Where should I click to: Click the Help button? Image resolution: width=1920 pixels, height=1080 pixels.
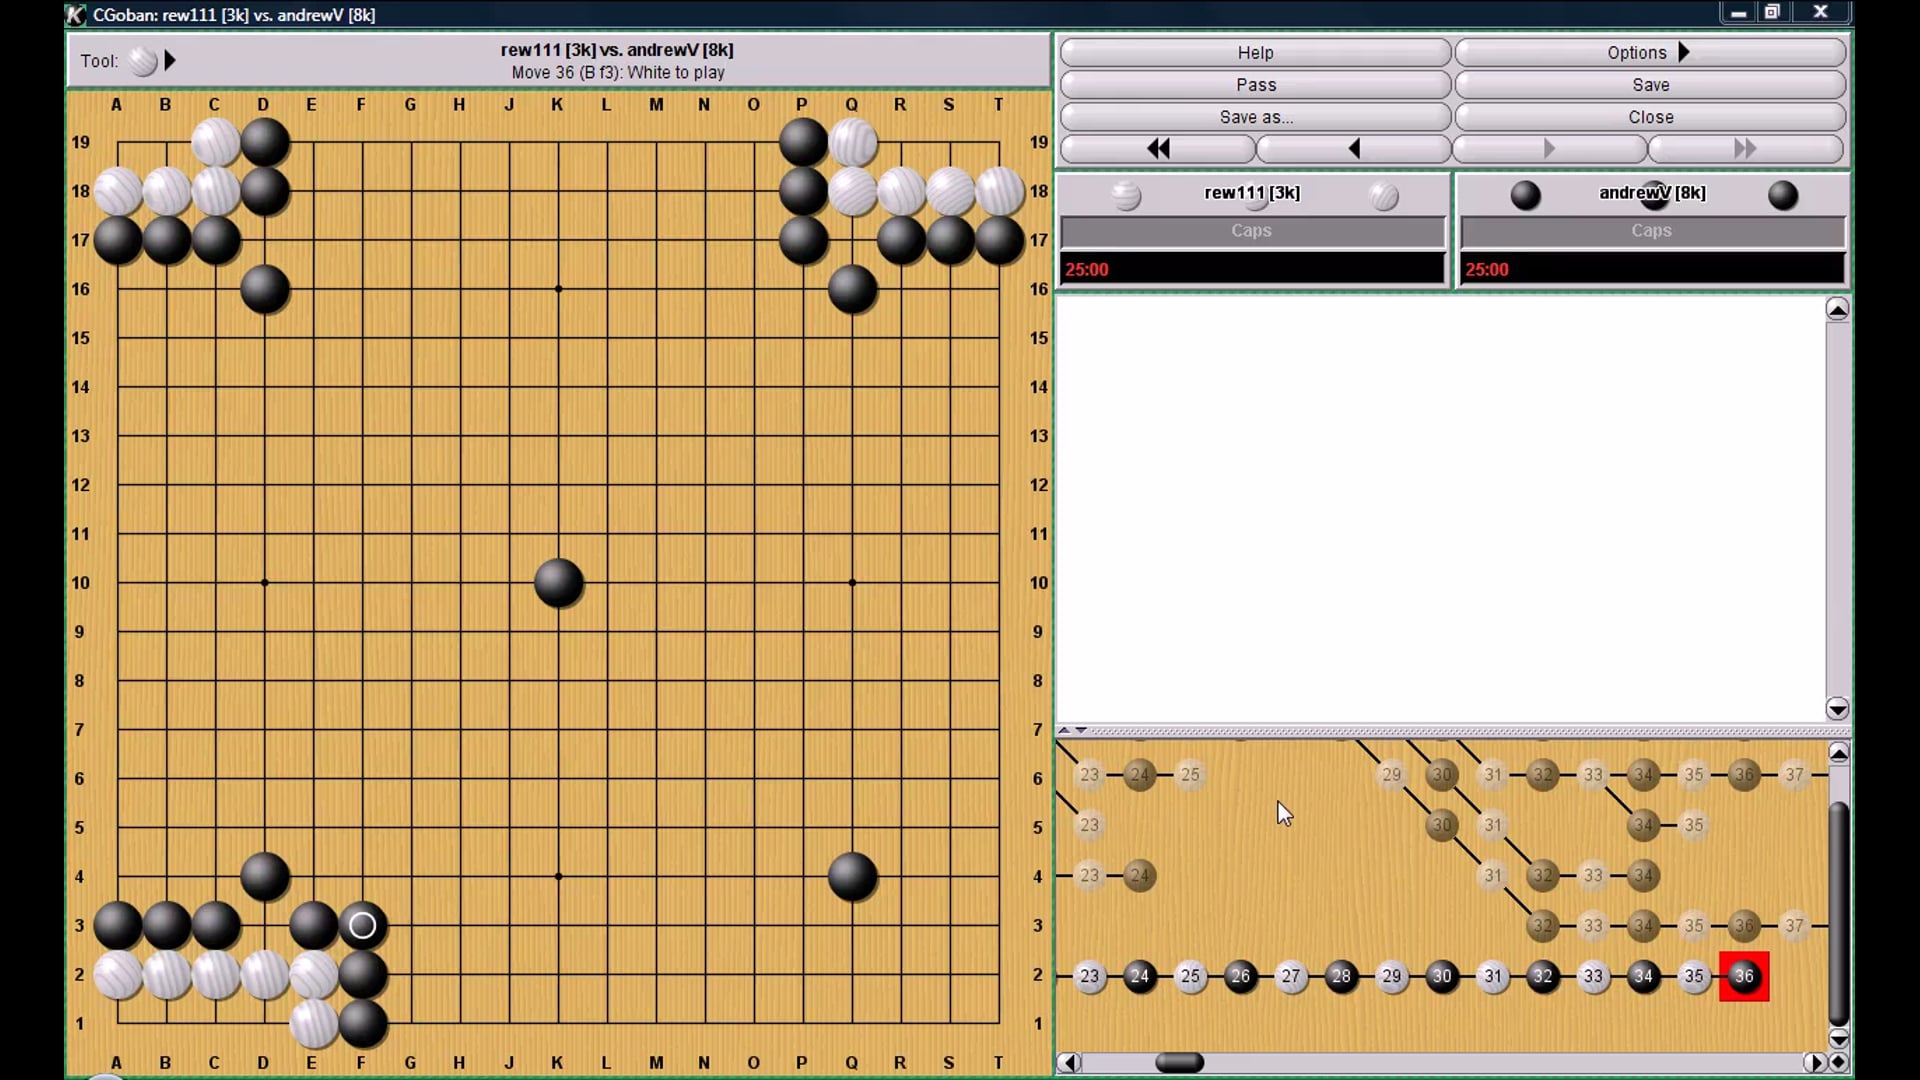pos(1255,53)
